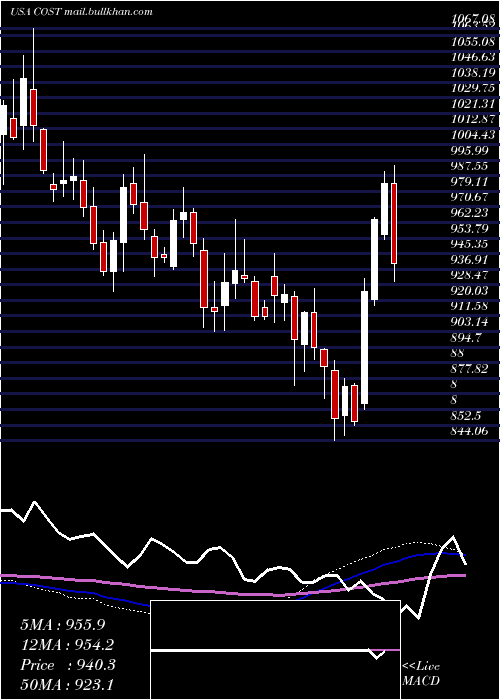Click the 1012.87 price level label
The height and width of the screenshot is (700, 500).
click(x=473, y=119)
